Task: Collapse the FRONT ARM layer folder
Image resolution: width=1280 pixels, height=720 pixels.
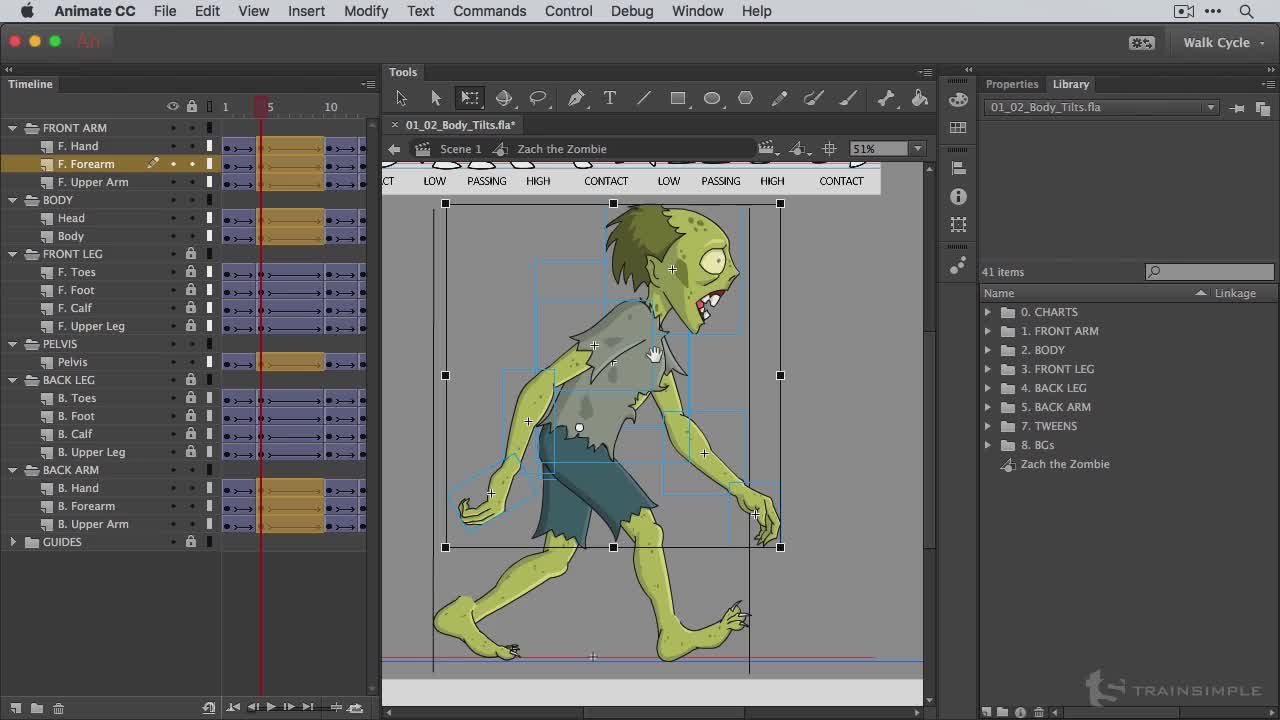Action: pos(13,128)
